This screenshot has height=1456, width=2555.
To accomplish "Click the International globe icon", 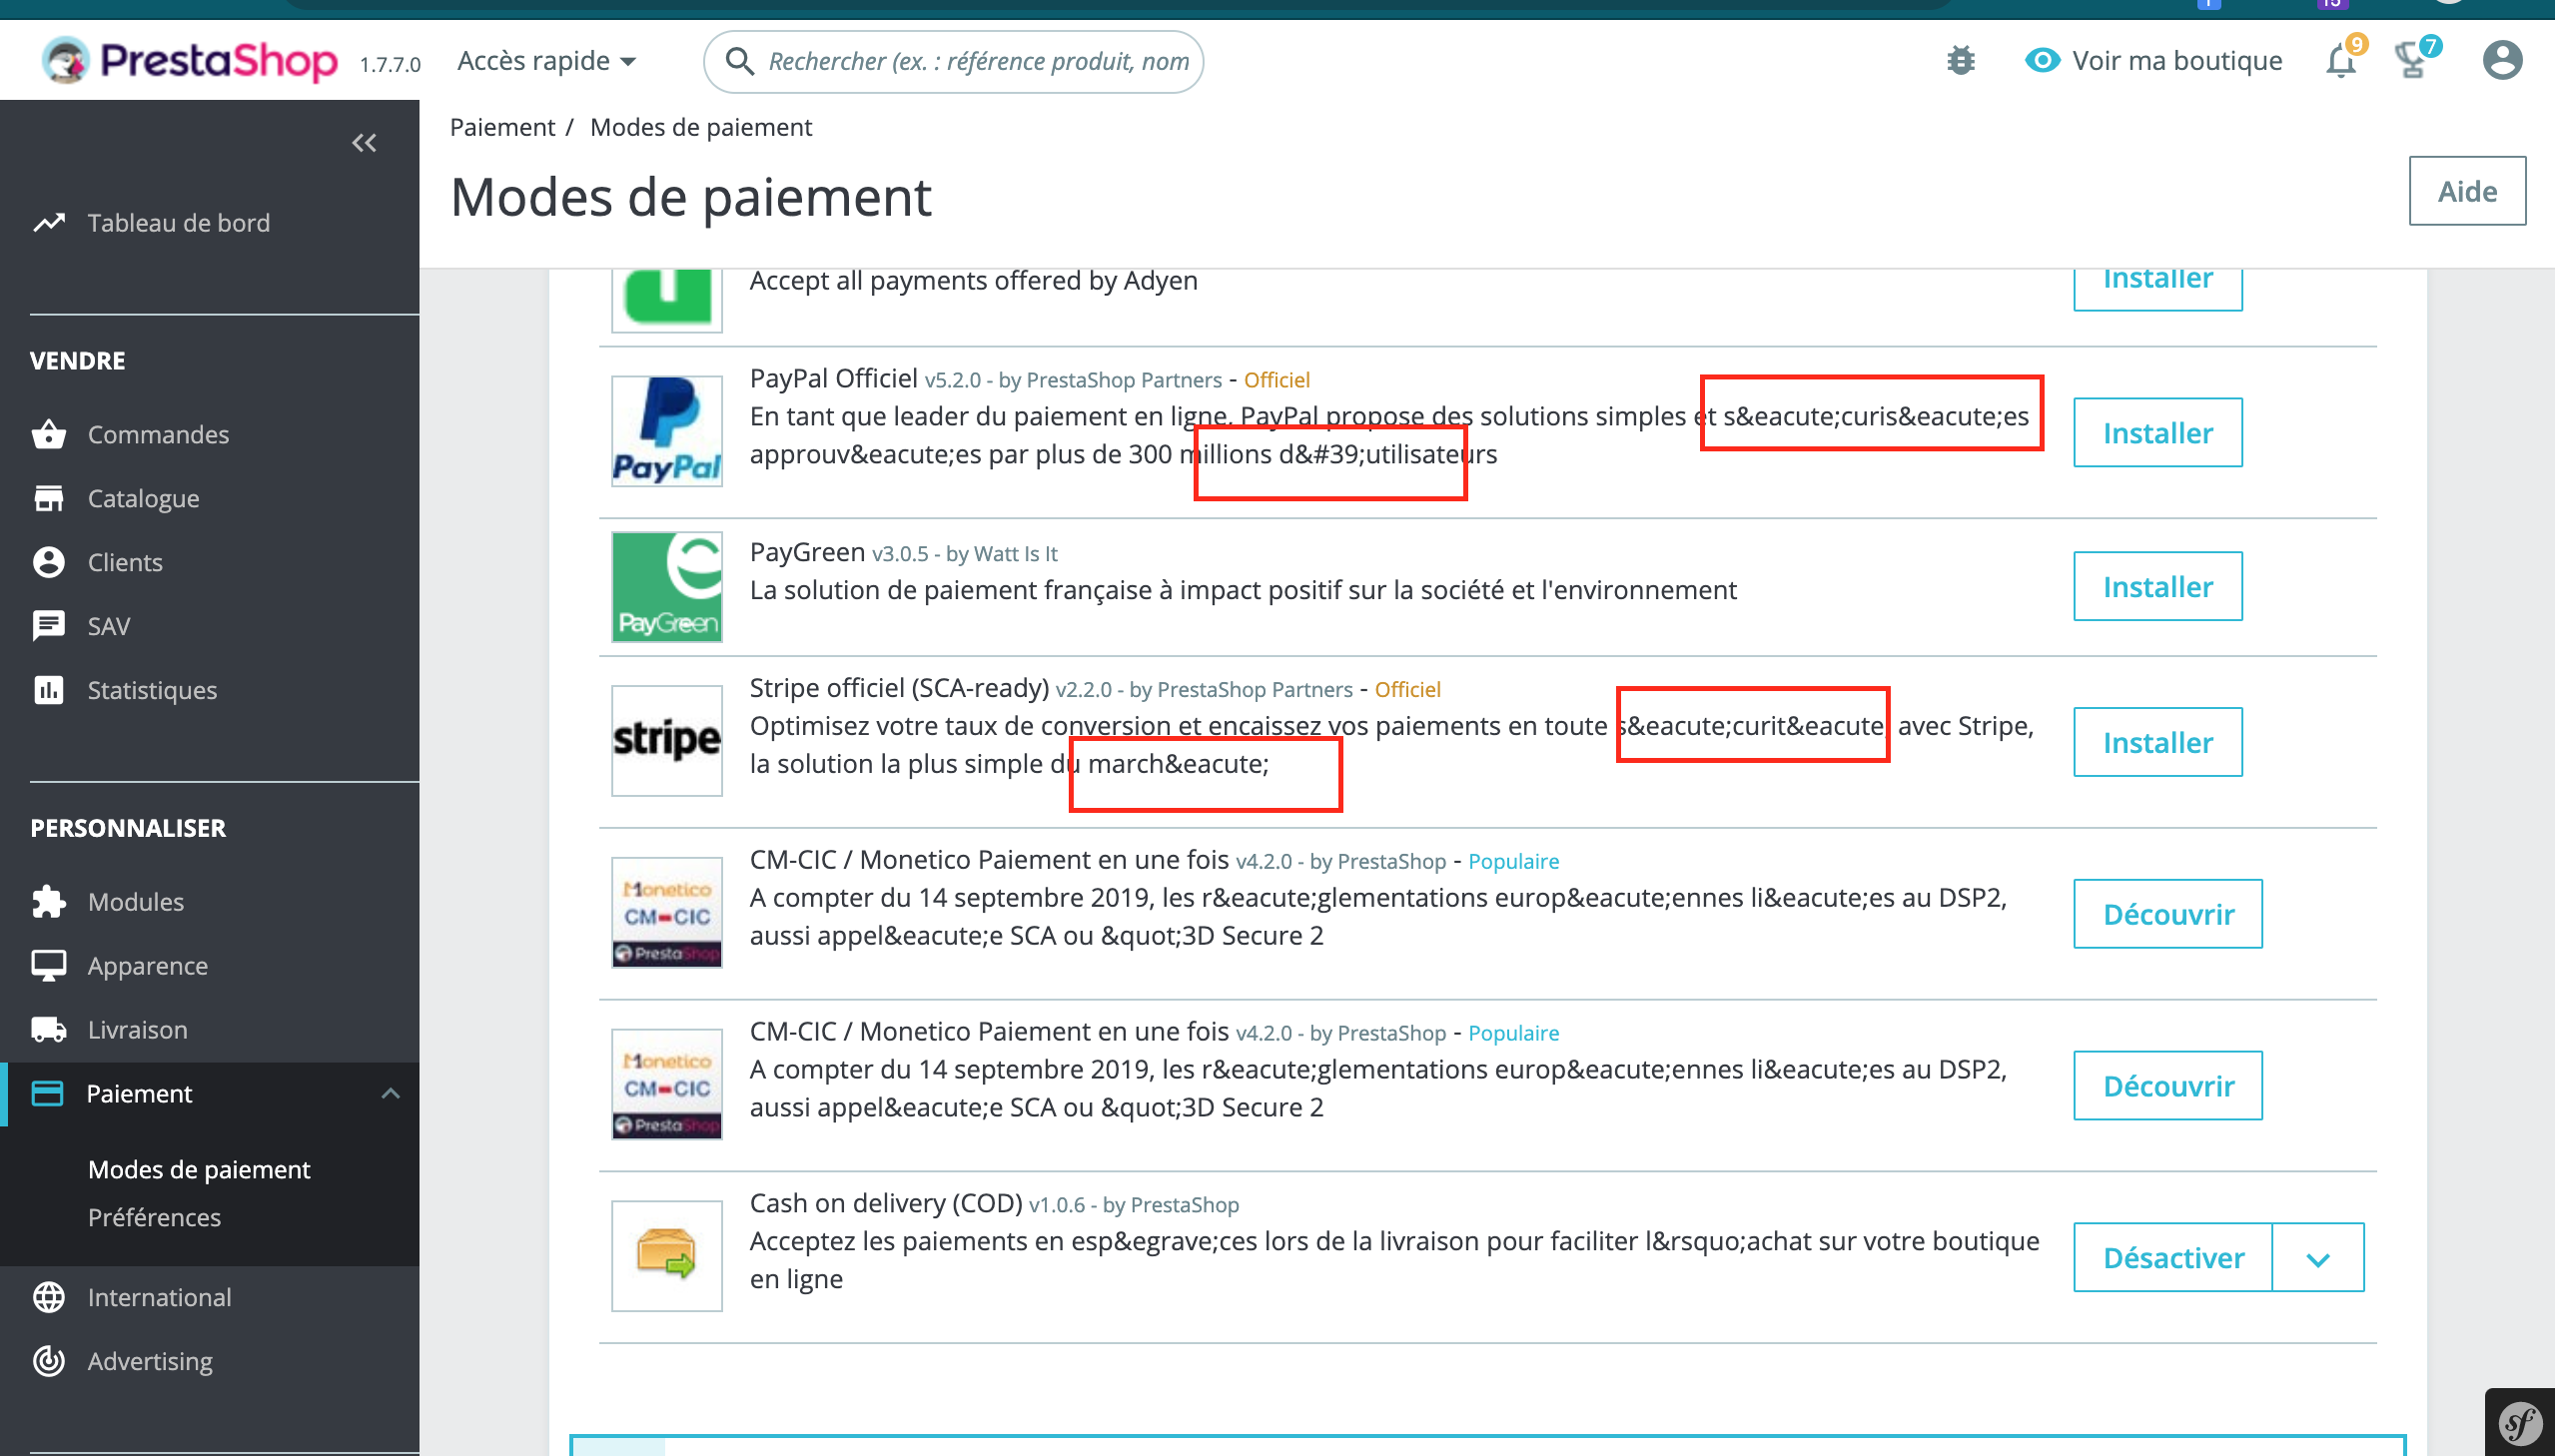I will 49,1297.
